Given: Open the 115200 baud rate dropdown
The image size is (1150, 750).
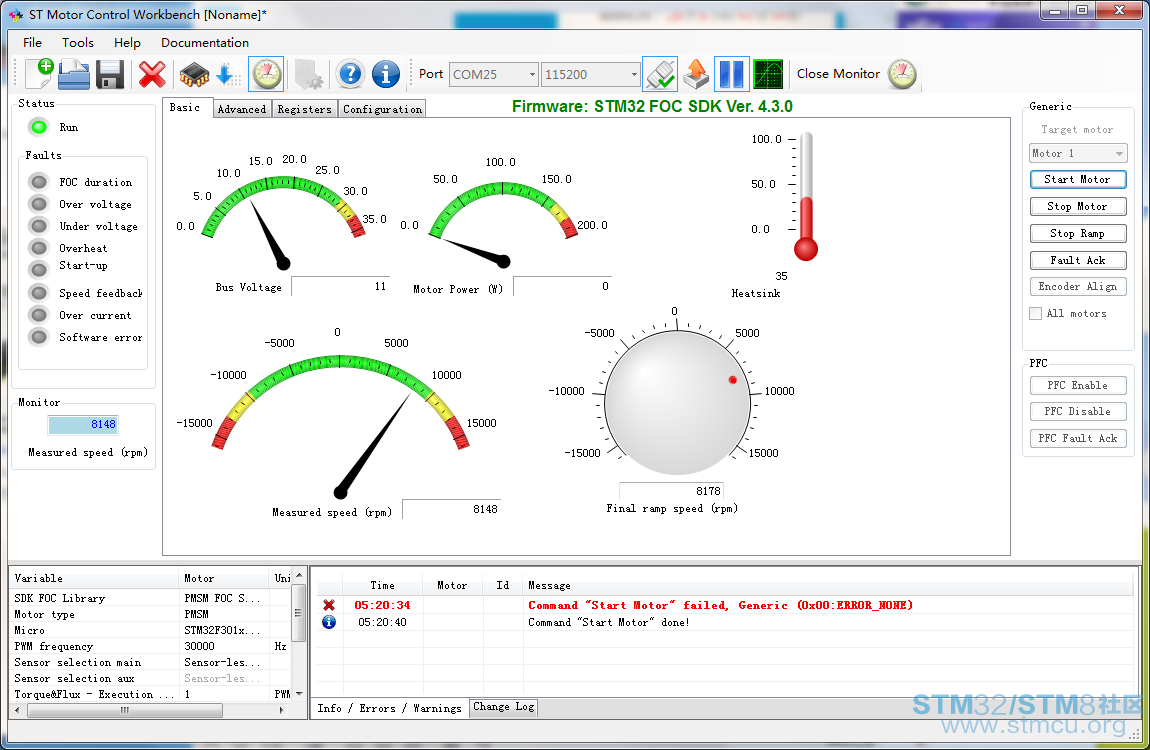Looking at the screenshot, I should tap(634, 74).
